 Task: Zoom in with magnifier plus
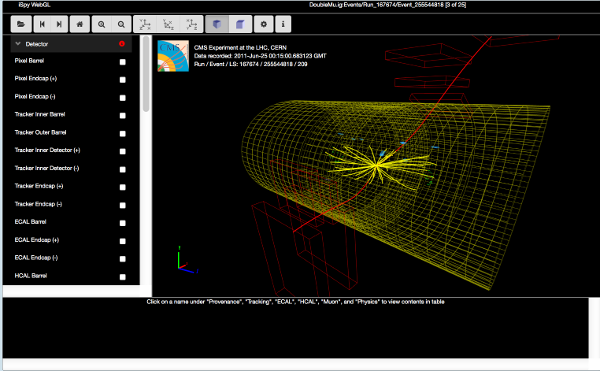point(101,24)
